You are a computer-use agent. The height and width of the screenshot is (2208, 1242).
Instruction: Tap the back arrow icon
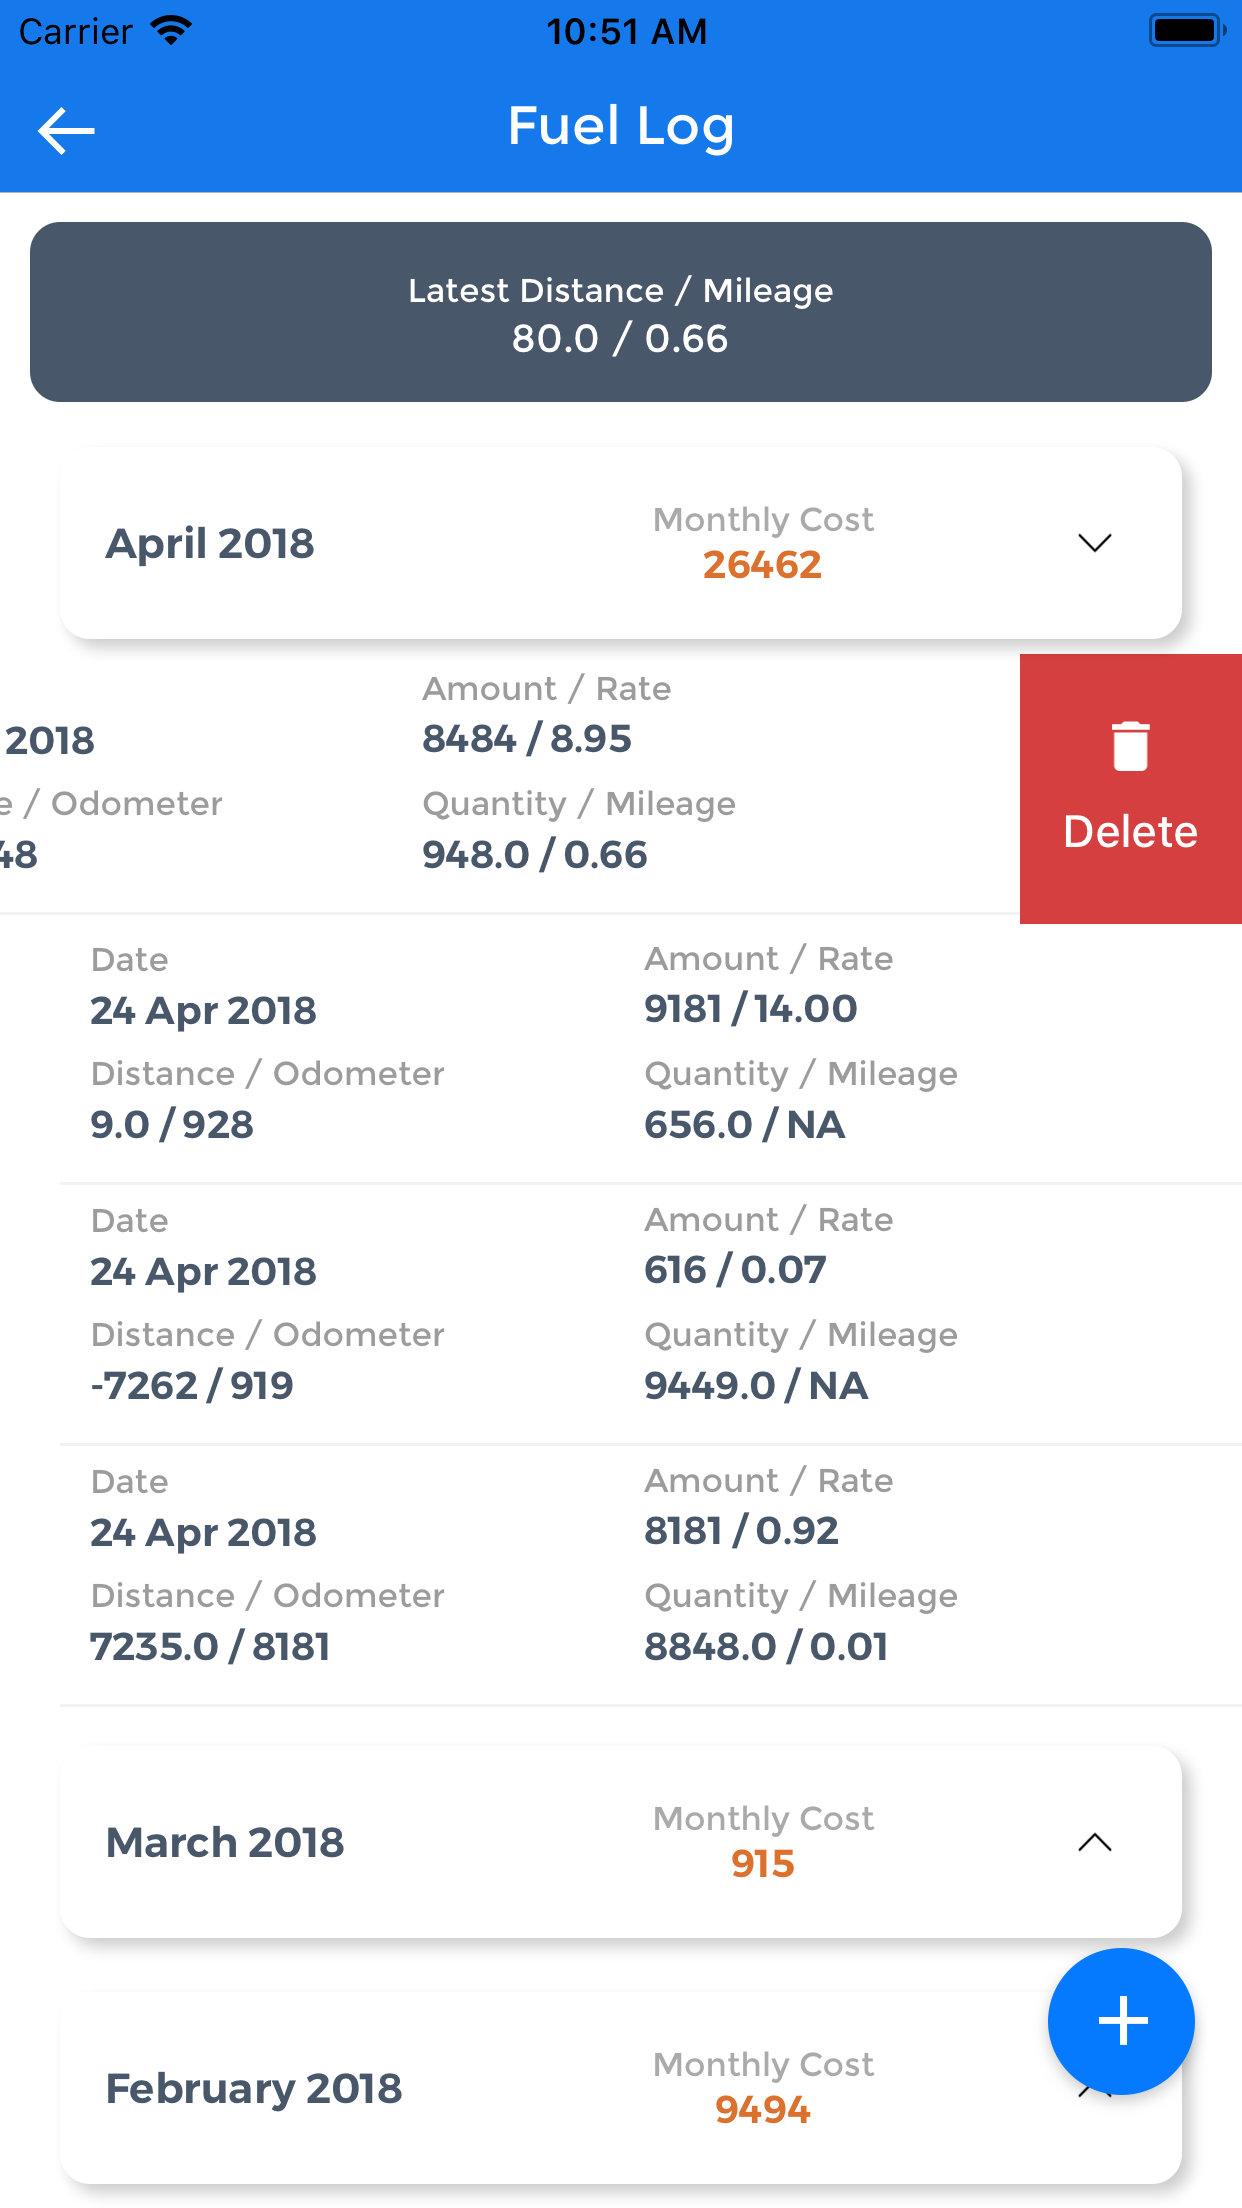click(66, 130)
